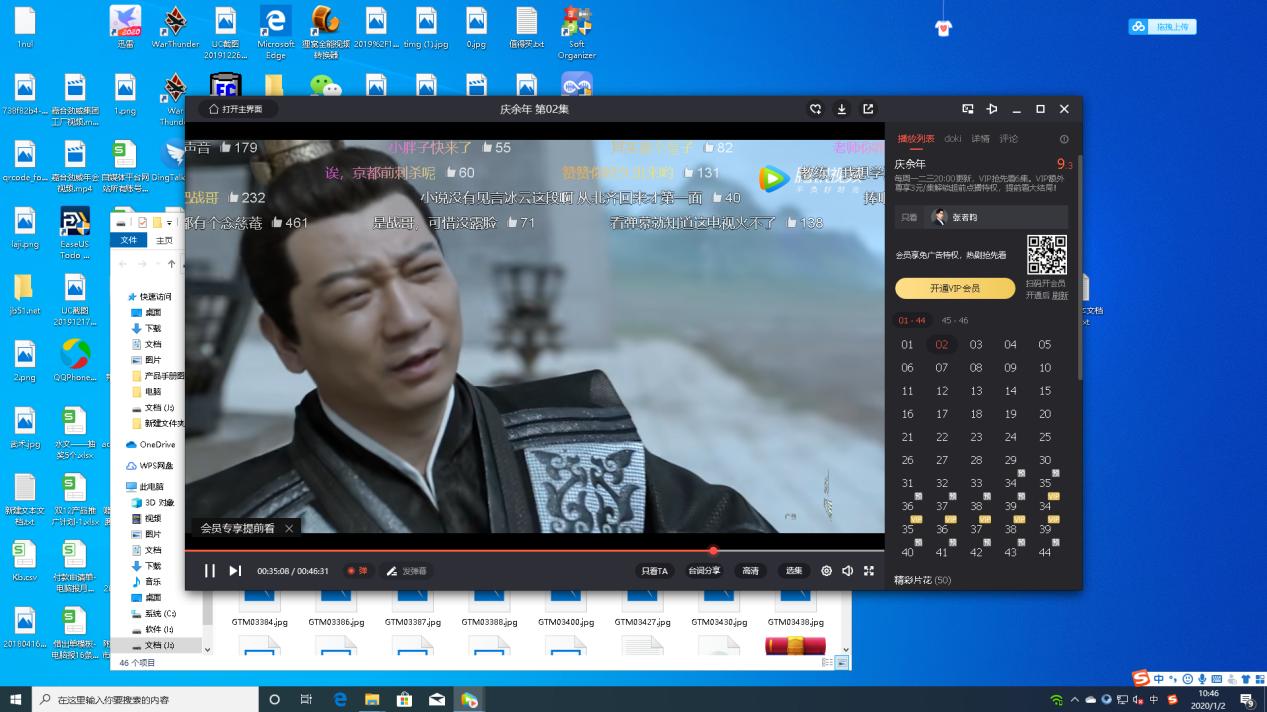Screen dimensions: 1267x712
Task: Switch to episode range 45 - 46
Action: click(x=955, y=321)
